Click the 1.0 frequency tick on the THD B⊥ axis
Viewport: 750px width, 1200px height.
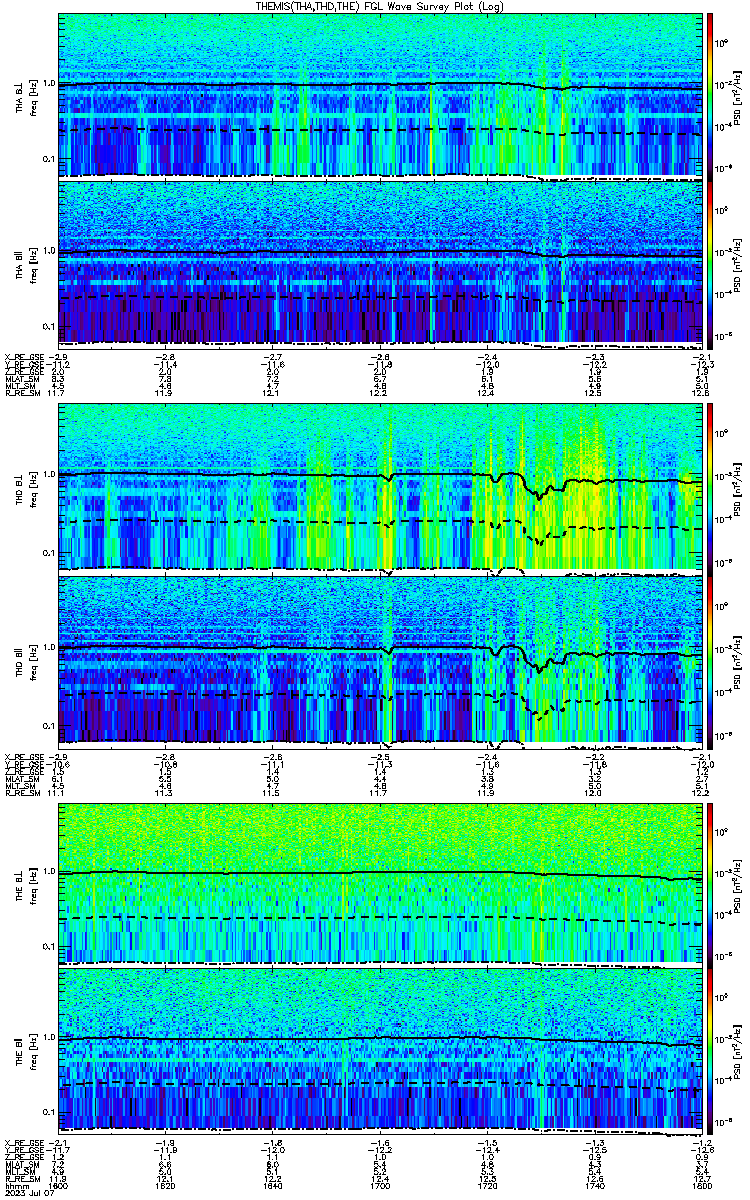point(49,475)
